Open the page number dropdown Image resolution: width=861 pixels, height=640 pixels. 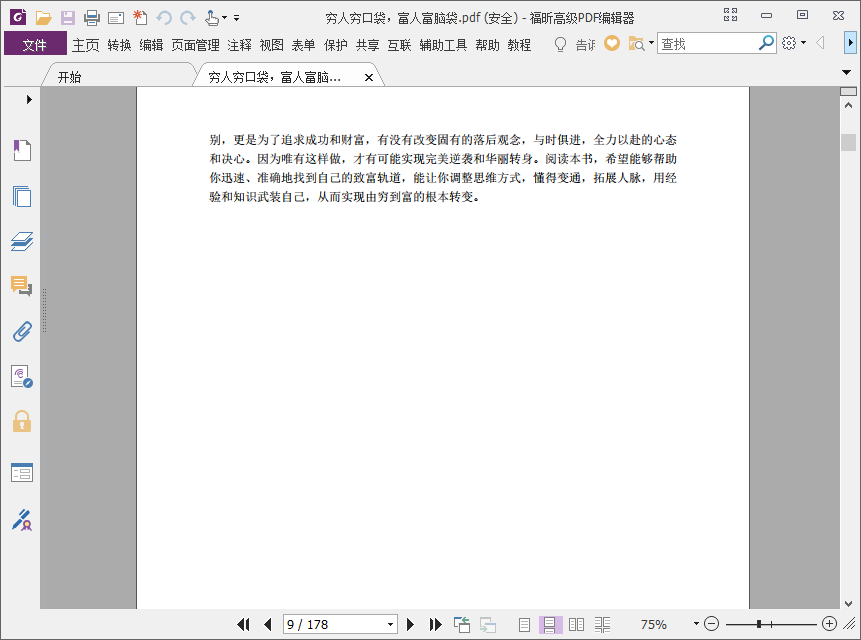point(390,625)
